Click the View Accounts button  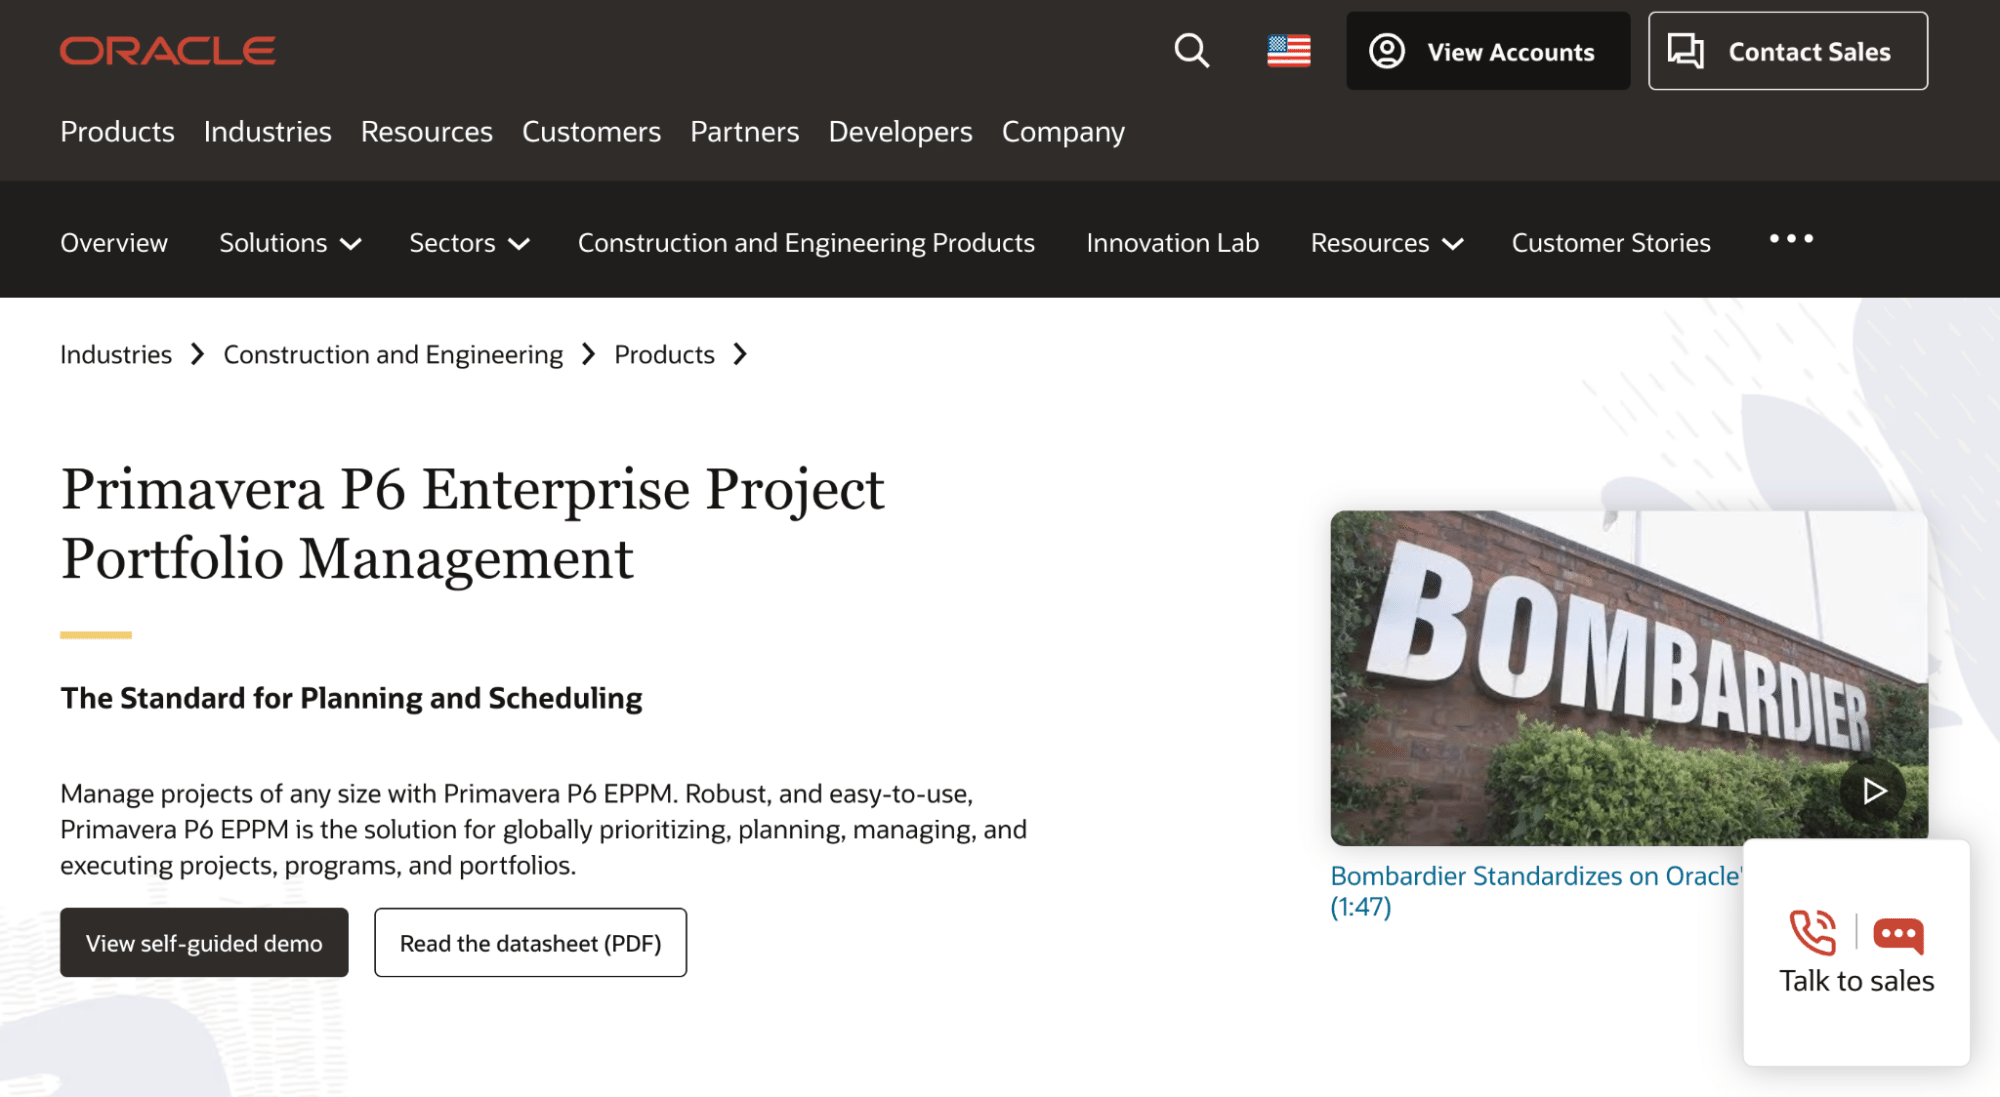point(1487,51)
